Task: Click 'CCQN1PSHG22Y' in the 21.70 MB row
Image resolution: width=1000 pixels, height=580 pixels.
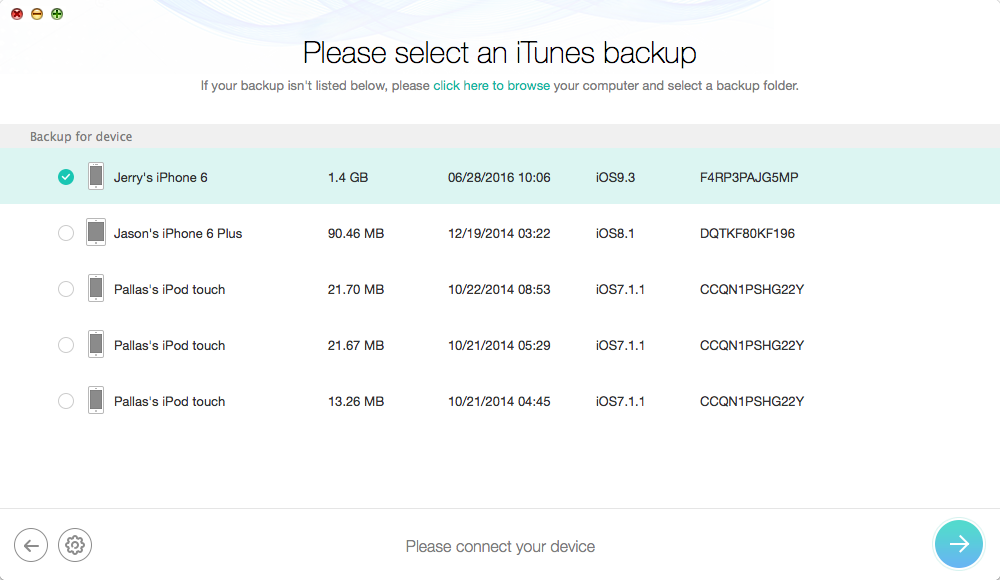Action: point(752,290)
